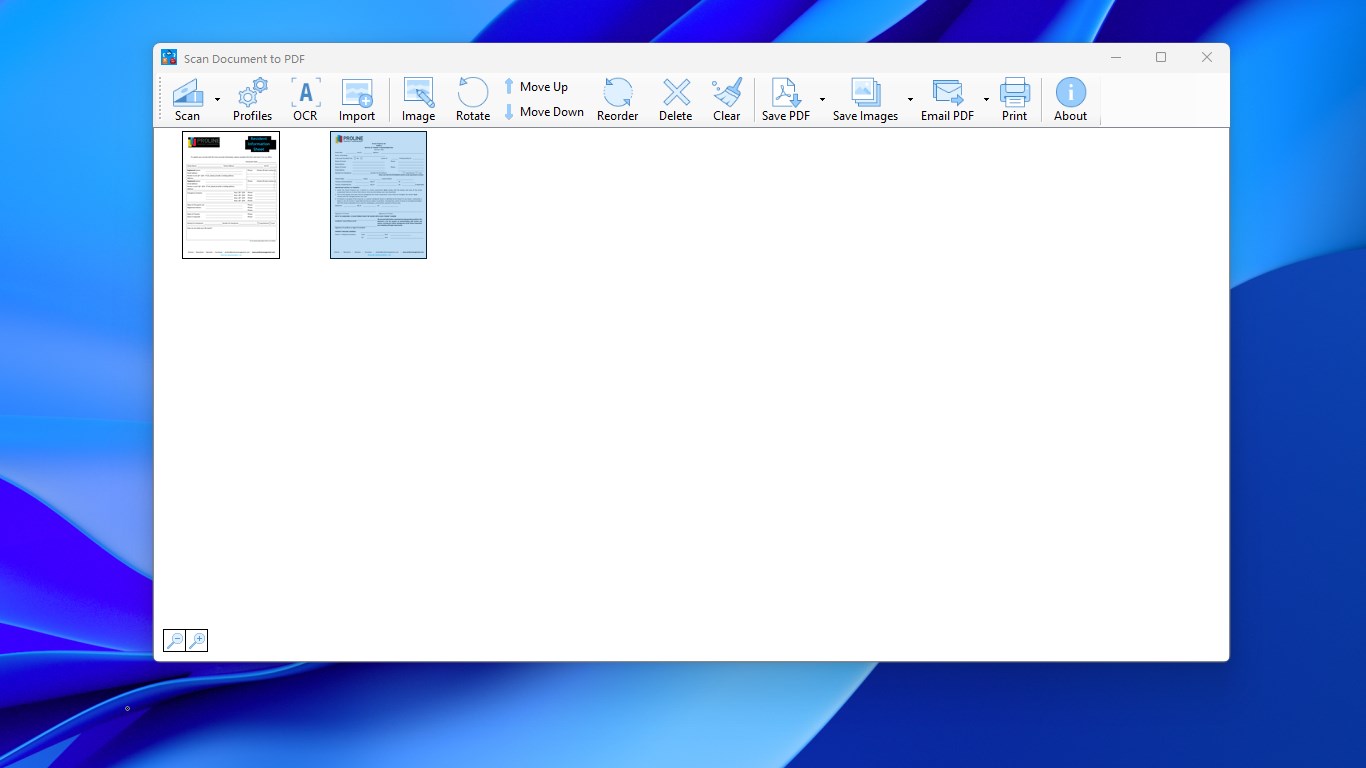Open the About dialog

[1070, 98]
